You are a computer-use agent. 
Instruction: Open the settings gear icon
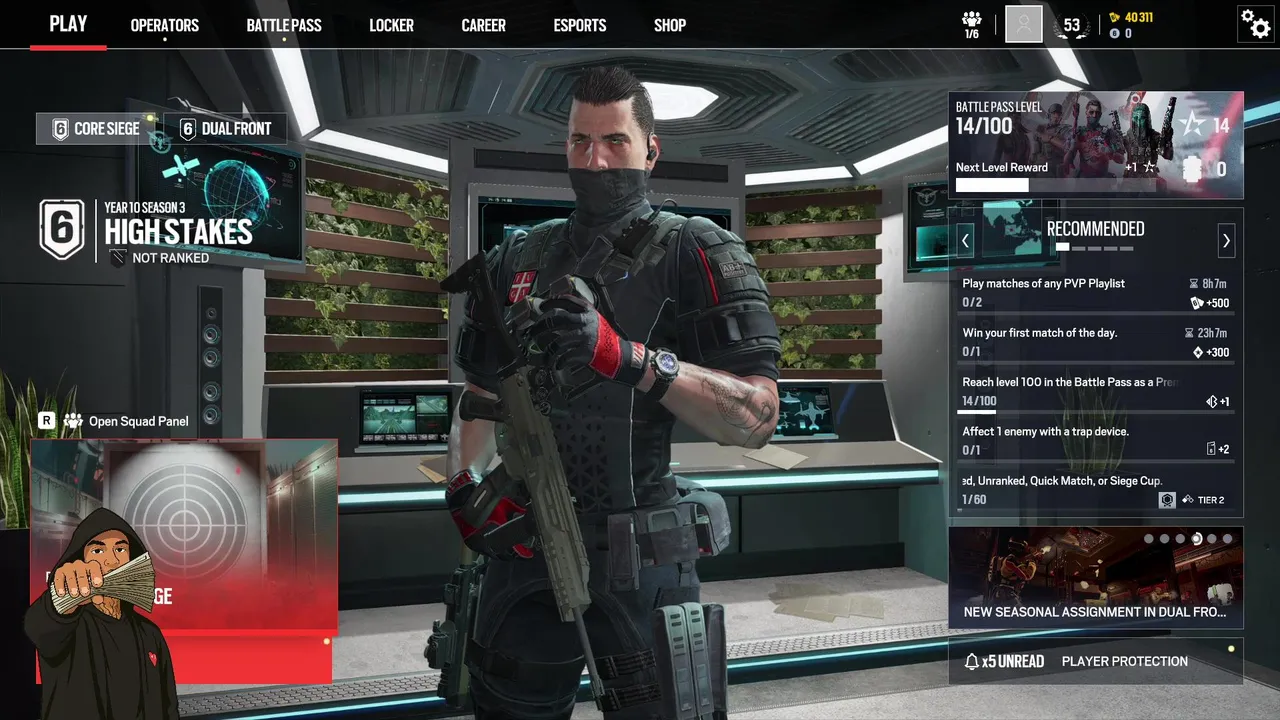pyautogui.click(x=1255, y=23)
